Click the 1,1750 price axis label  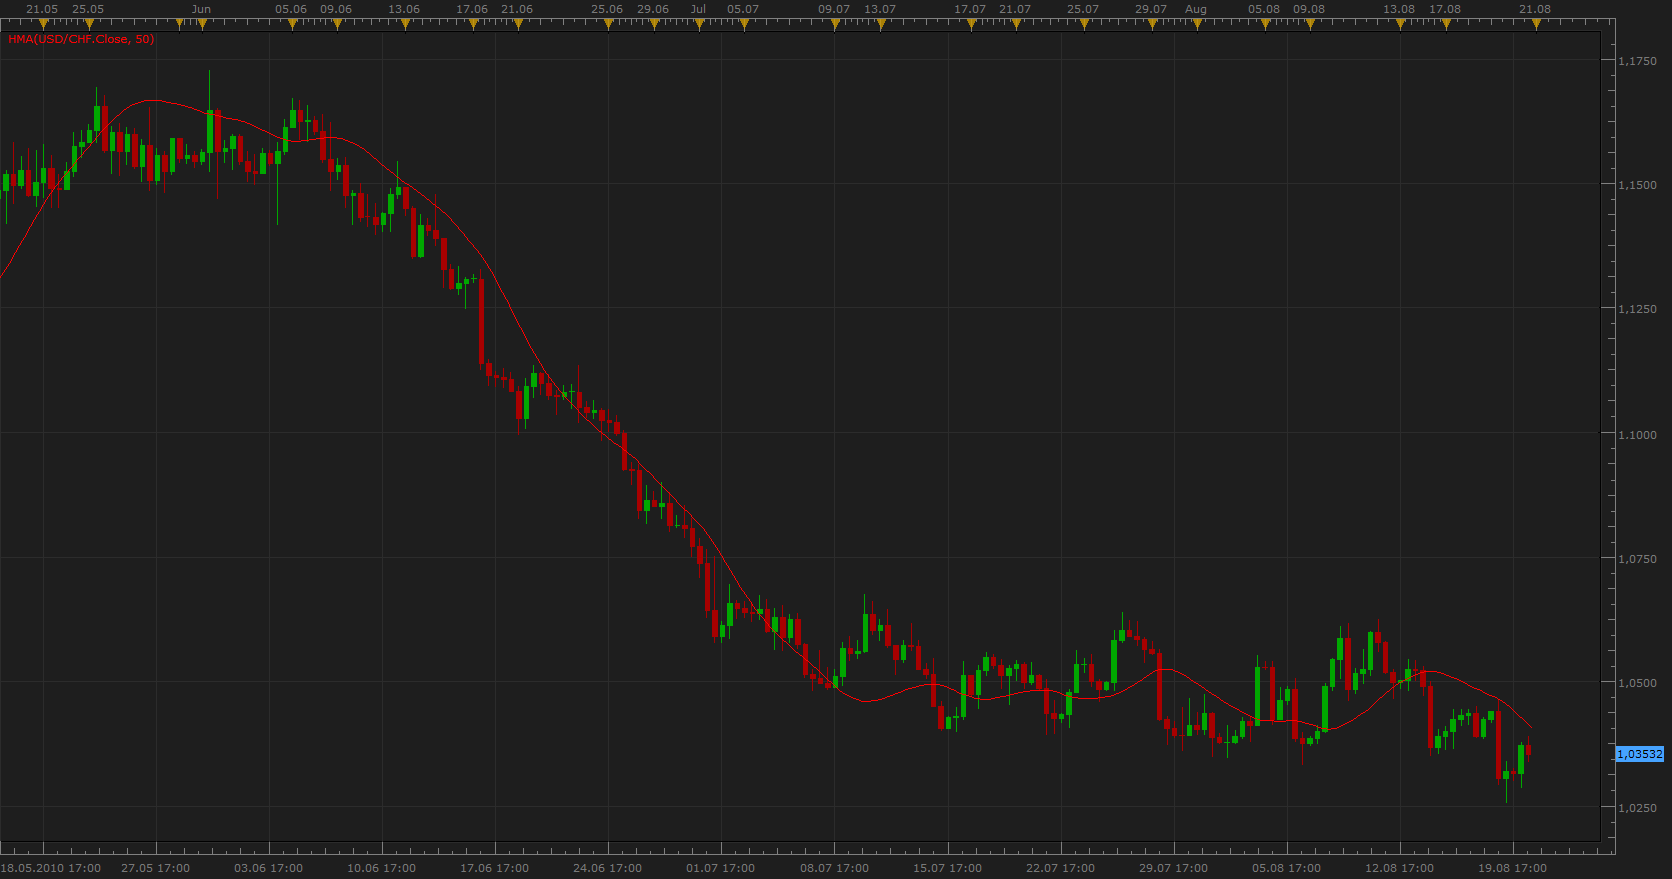pyautogui.click(x=1637, y=61)
